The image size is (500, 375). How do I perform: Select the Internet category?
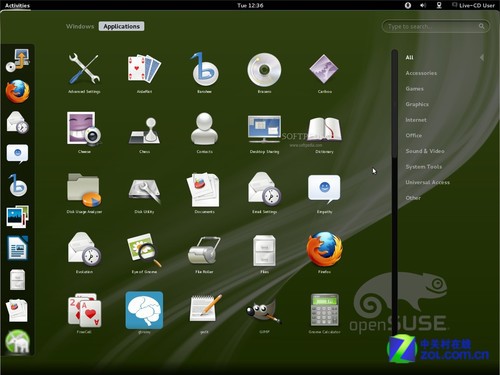pos(416,120)
